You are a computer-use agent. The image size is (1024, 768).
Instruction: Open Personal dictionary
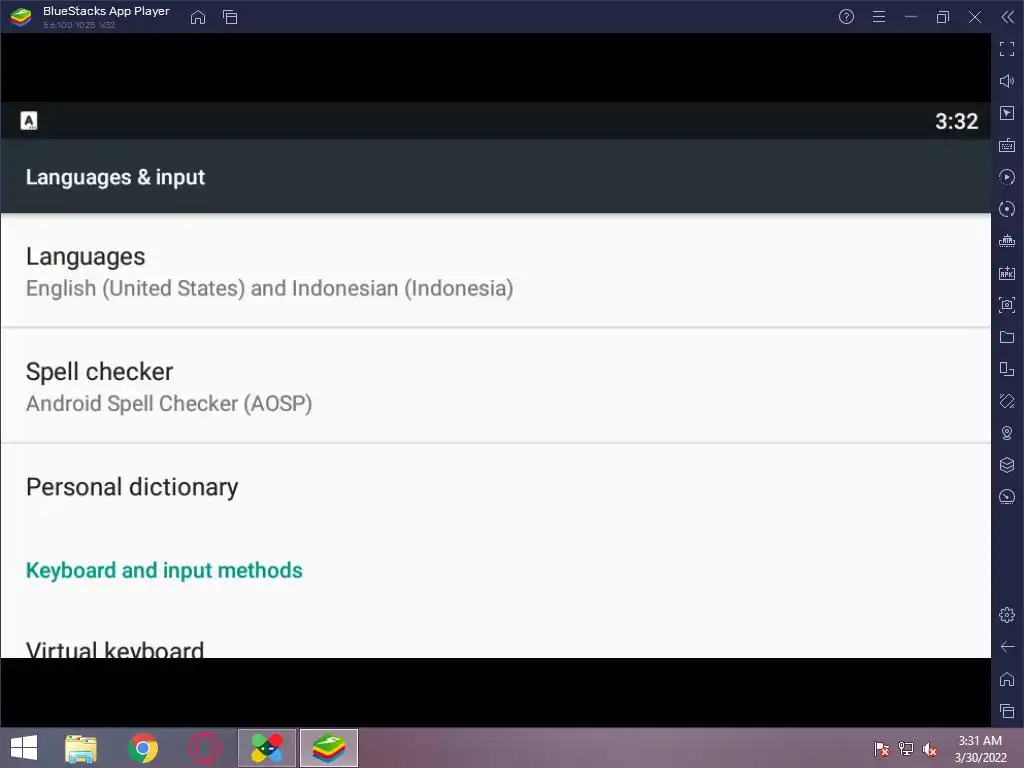coord(496,487)
